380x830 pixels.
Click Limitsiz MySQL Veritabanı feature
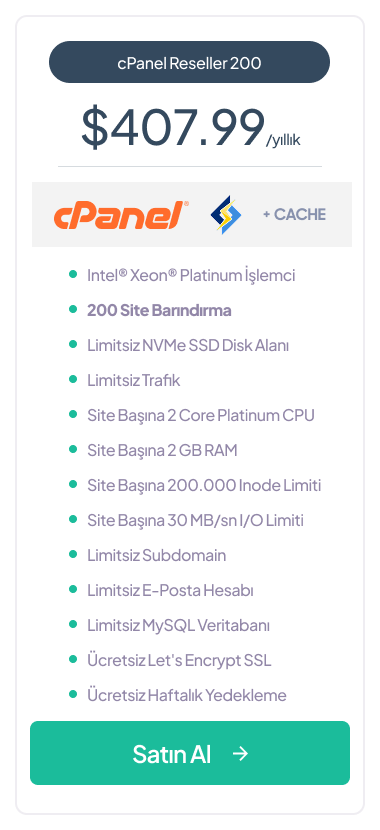(x=178, y=625)
